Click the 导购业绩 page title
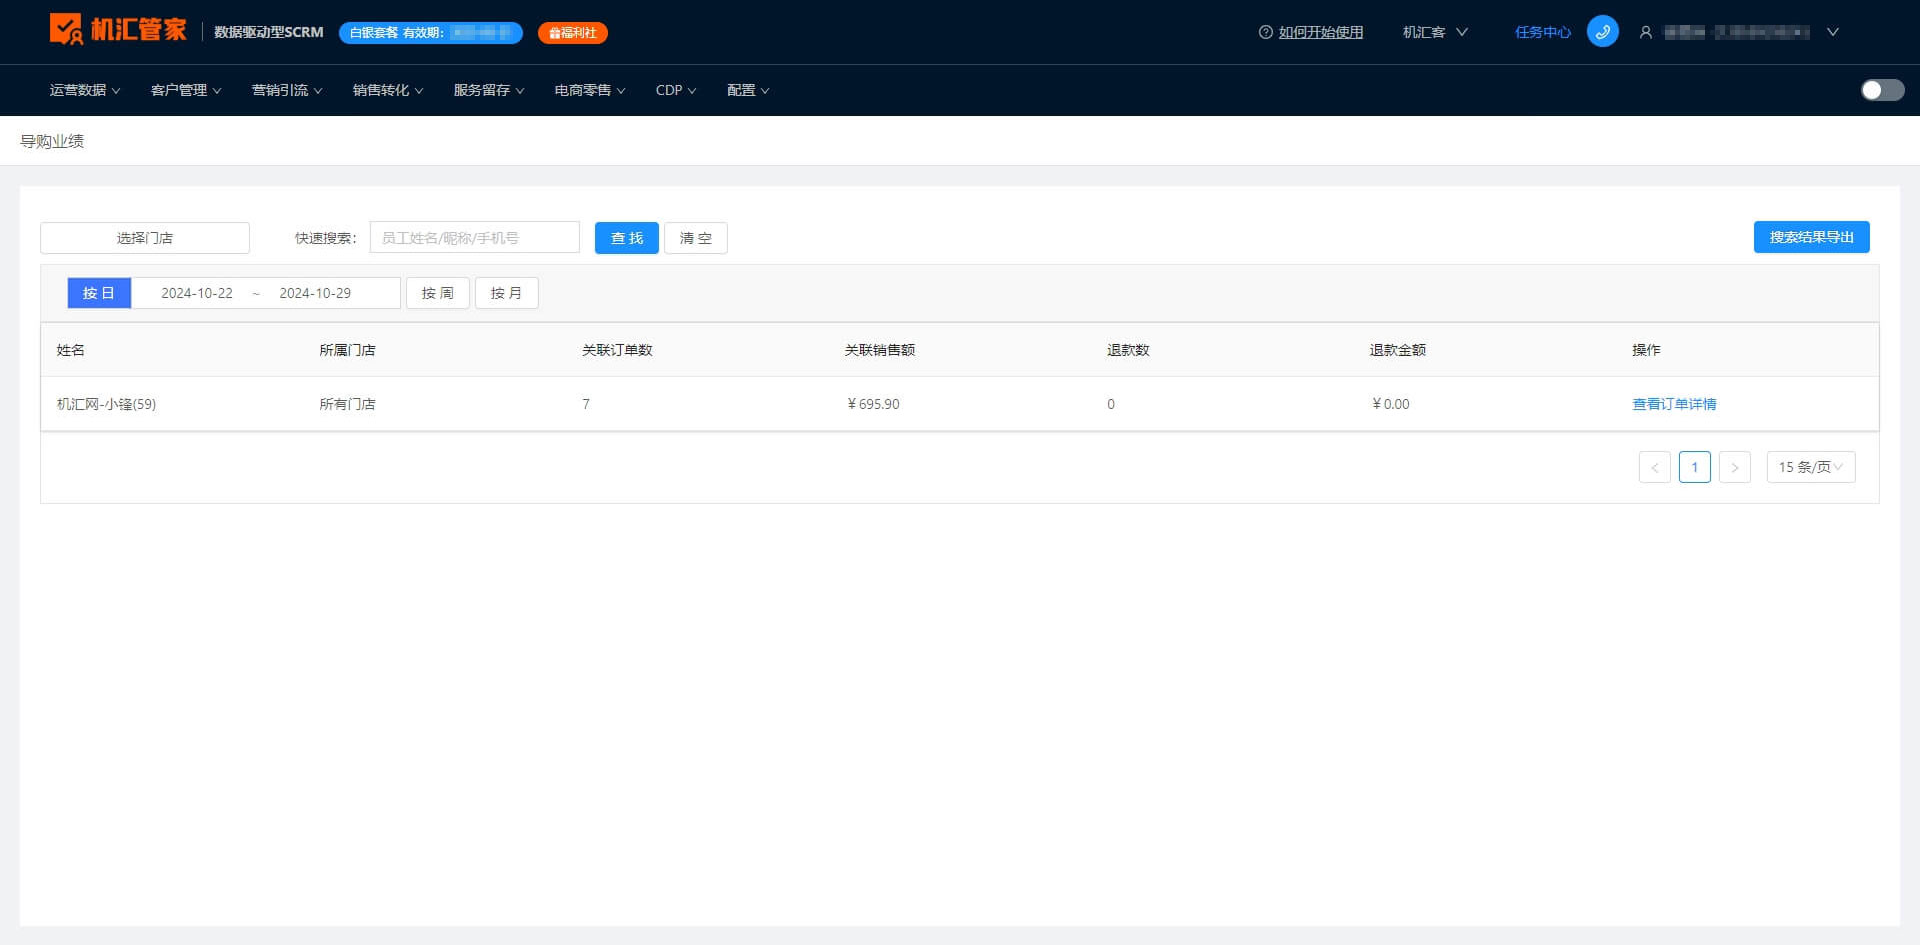The height and width of the screenshot is (945, 1920). coord(52,141)
